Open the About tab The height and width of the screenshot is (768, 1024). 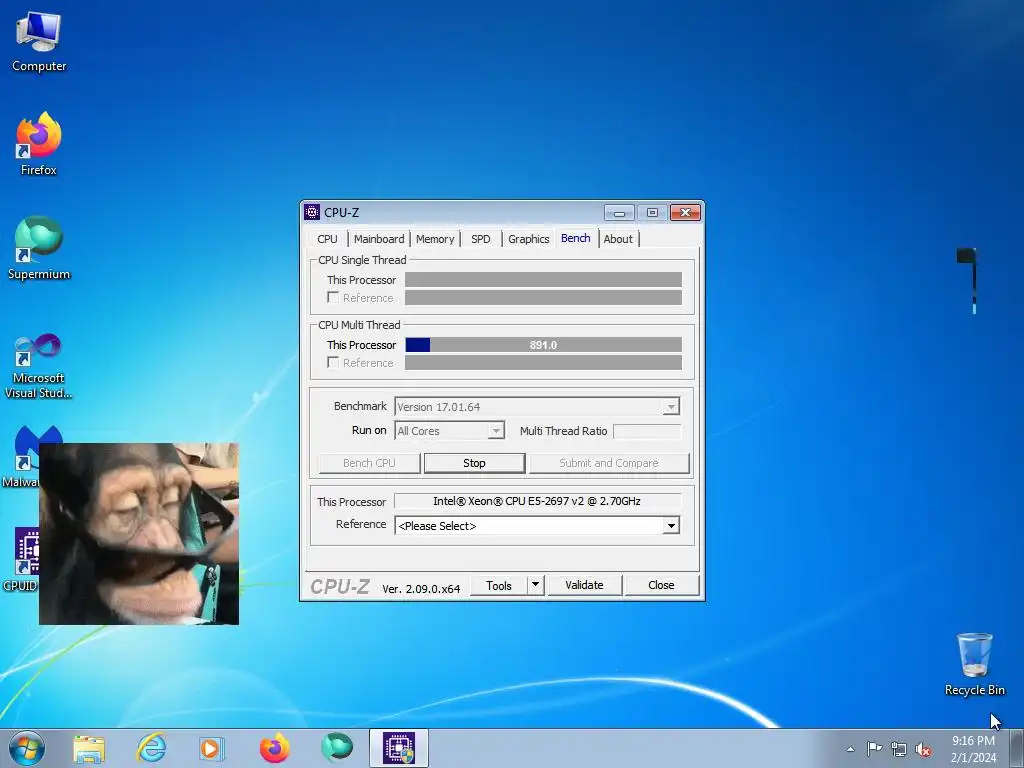point(618,239)
